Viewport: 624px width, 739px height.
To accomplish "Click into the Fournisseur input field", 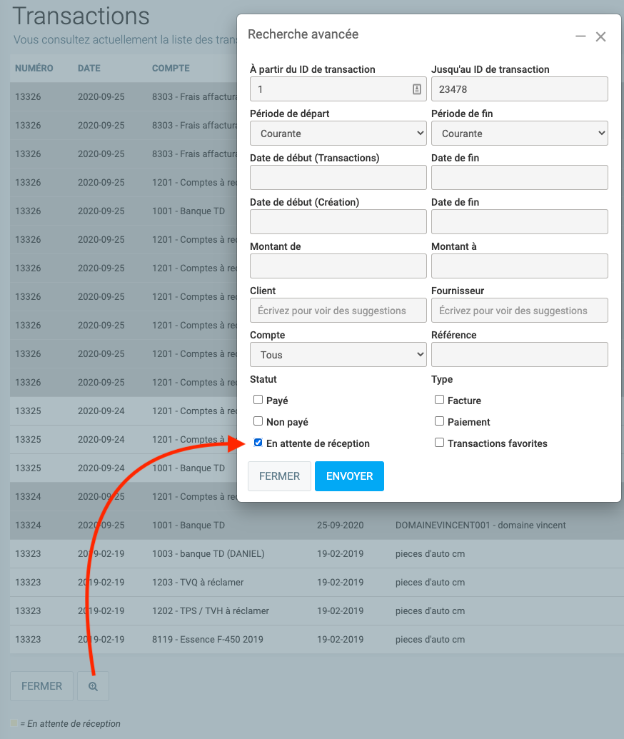I will pyautogui.click(x=519, y=311).
